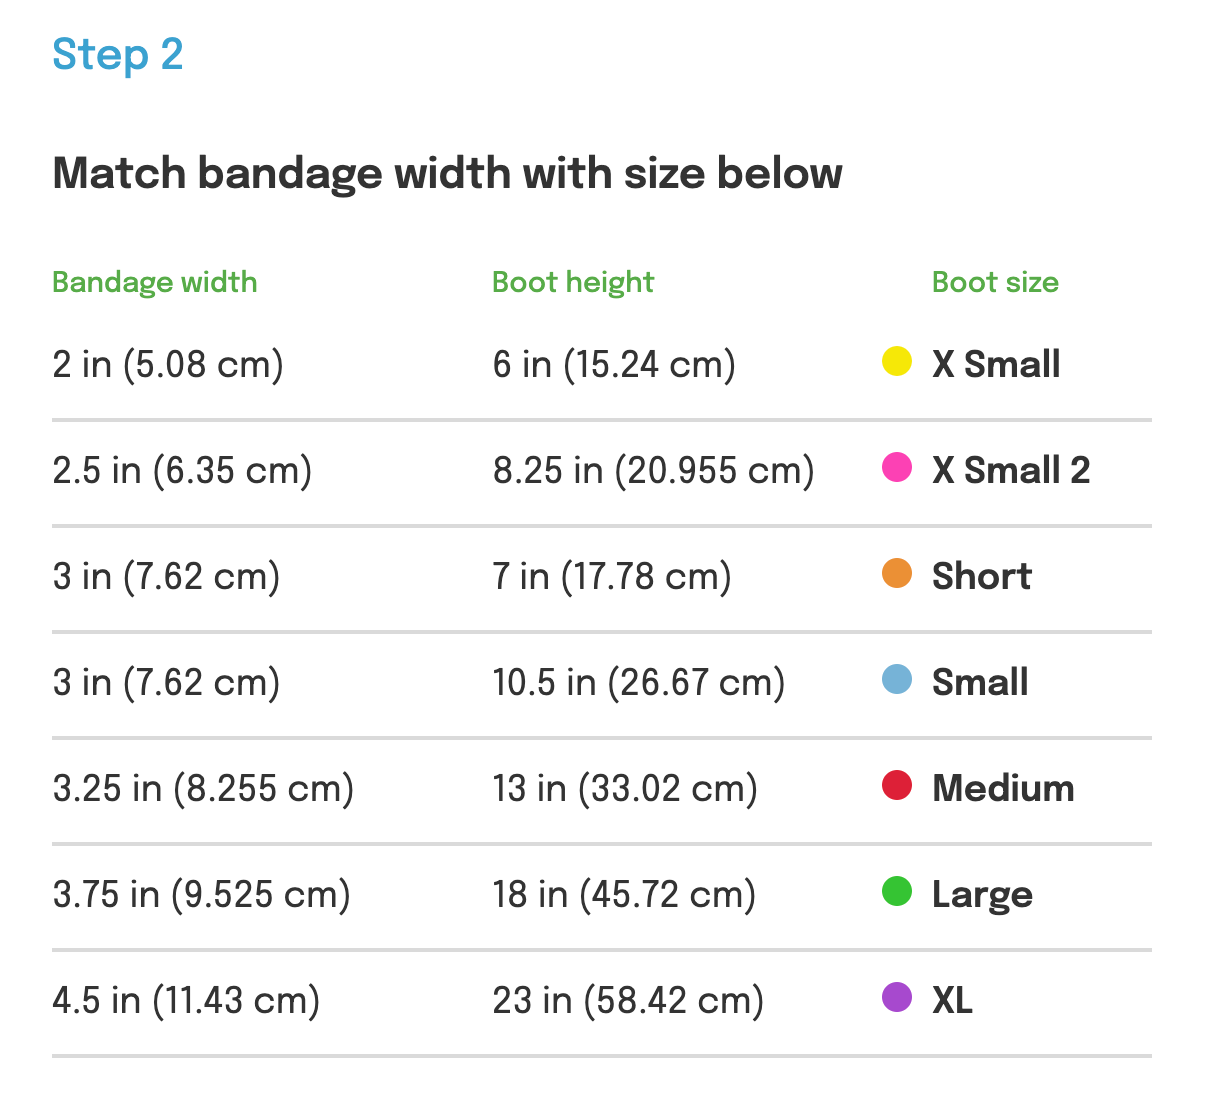Image resolution: width=1228 pixels, height=1108 pixels.
Task: Click the green Large size dot
Action: [x=896, y=891]
